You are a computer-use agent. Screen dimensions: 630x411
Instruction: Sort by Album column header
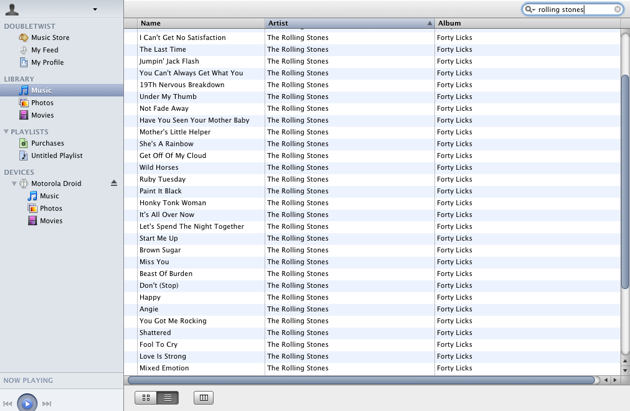coord(528,23)
